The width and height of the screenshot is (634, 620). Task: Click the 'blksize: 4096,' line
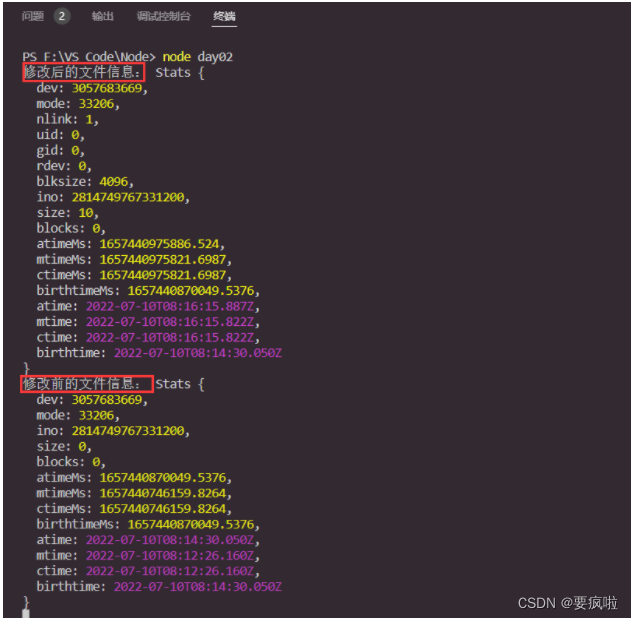coord(85,182)
